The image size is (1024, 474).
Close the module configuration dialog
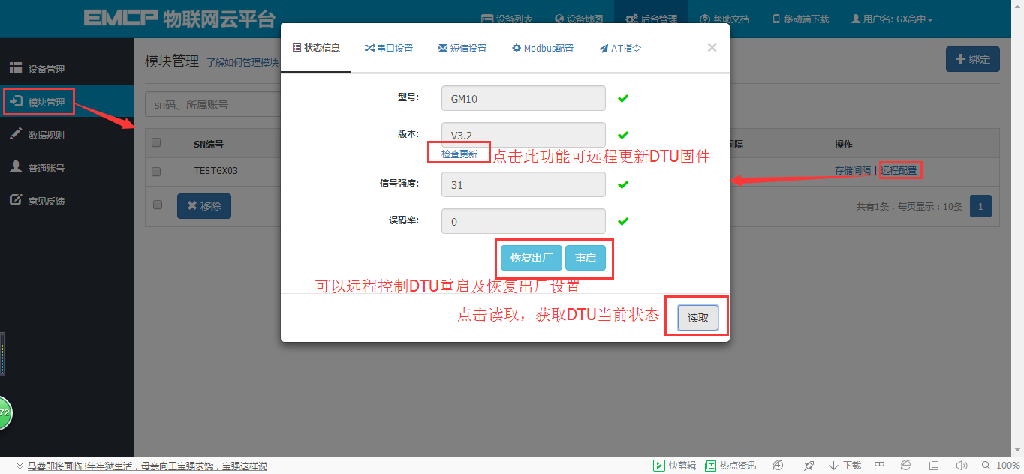pyautogui.click(x=711, y=47)
